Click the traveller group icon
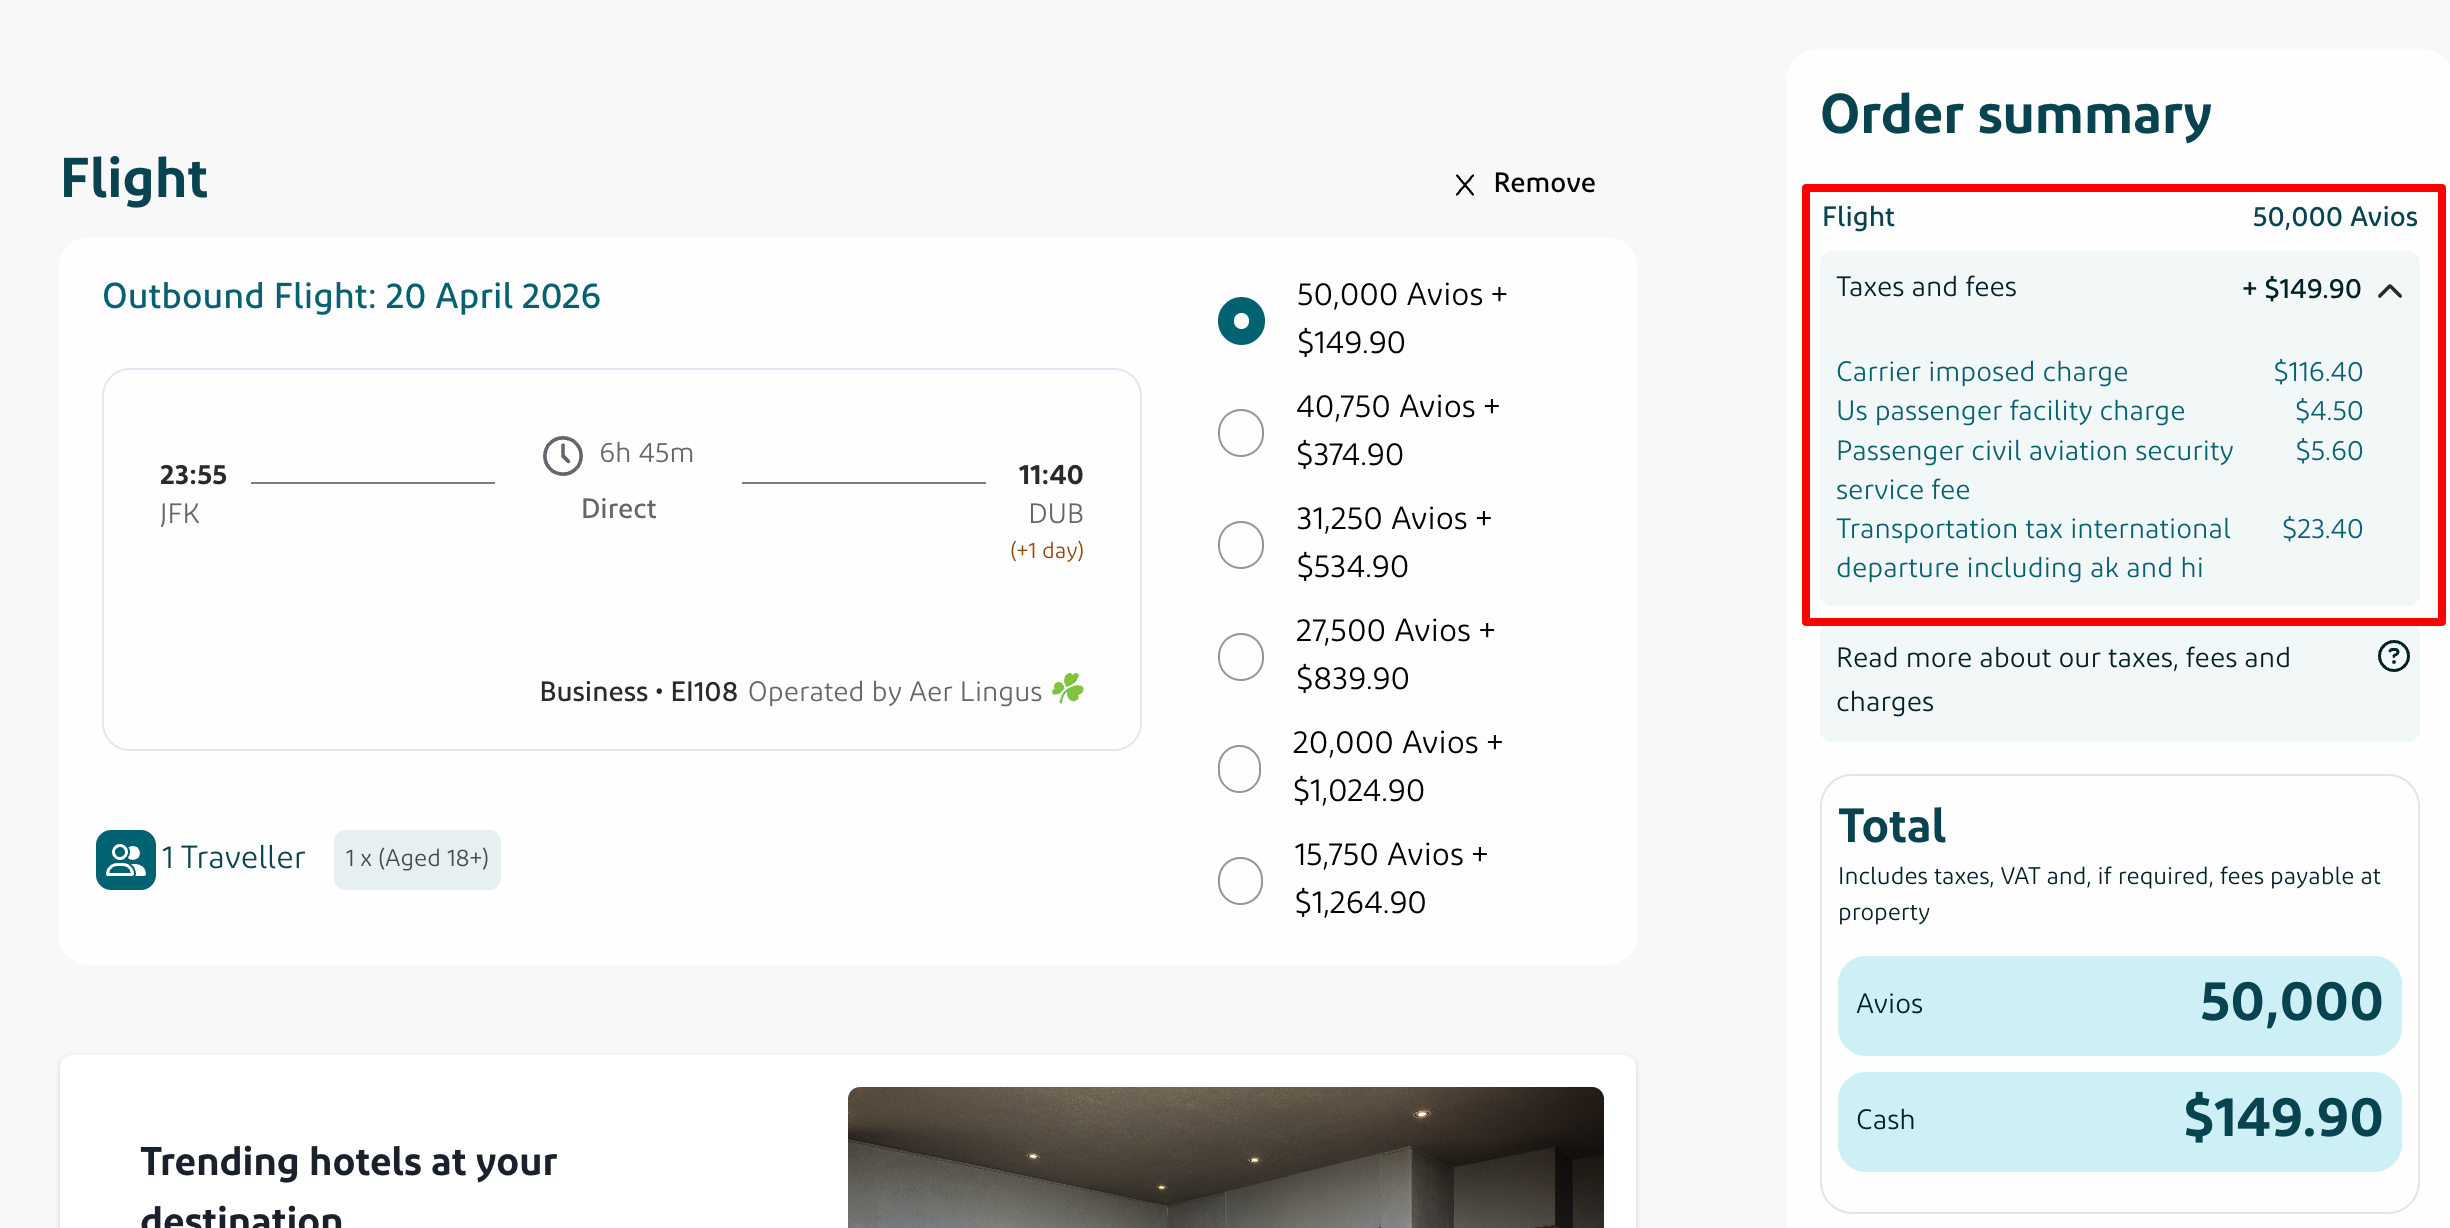 tap(126, 858)
